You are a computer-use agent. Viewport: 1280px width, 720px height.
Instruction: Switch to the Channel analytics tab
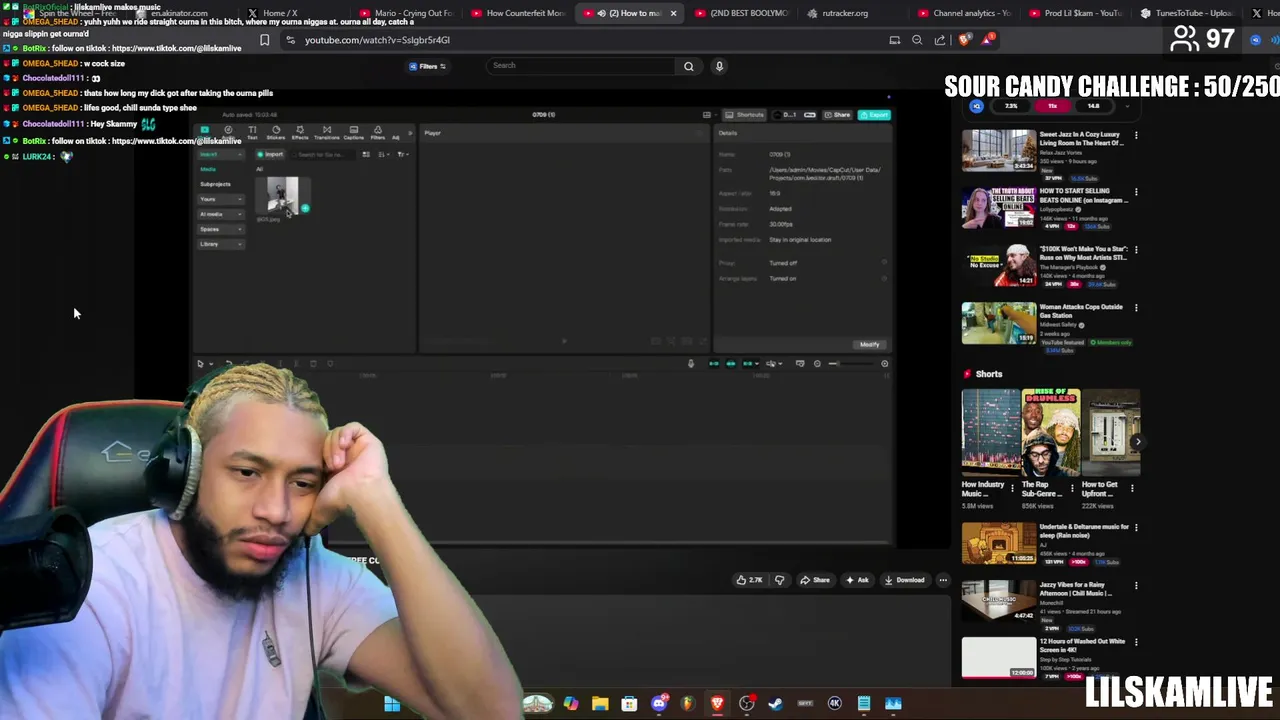[x=970, y=13]
